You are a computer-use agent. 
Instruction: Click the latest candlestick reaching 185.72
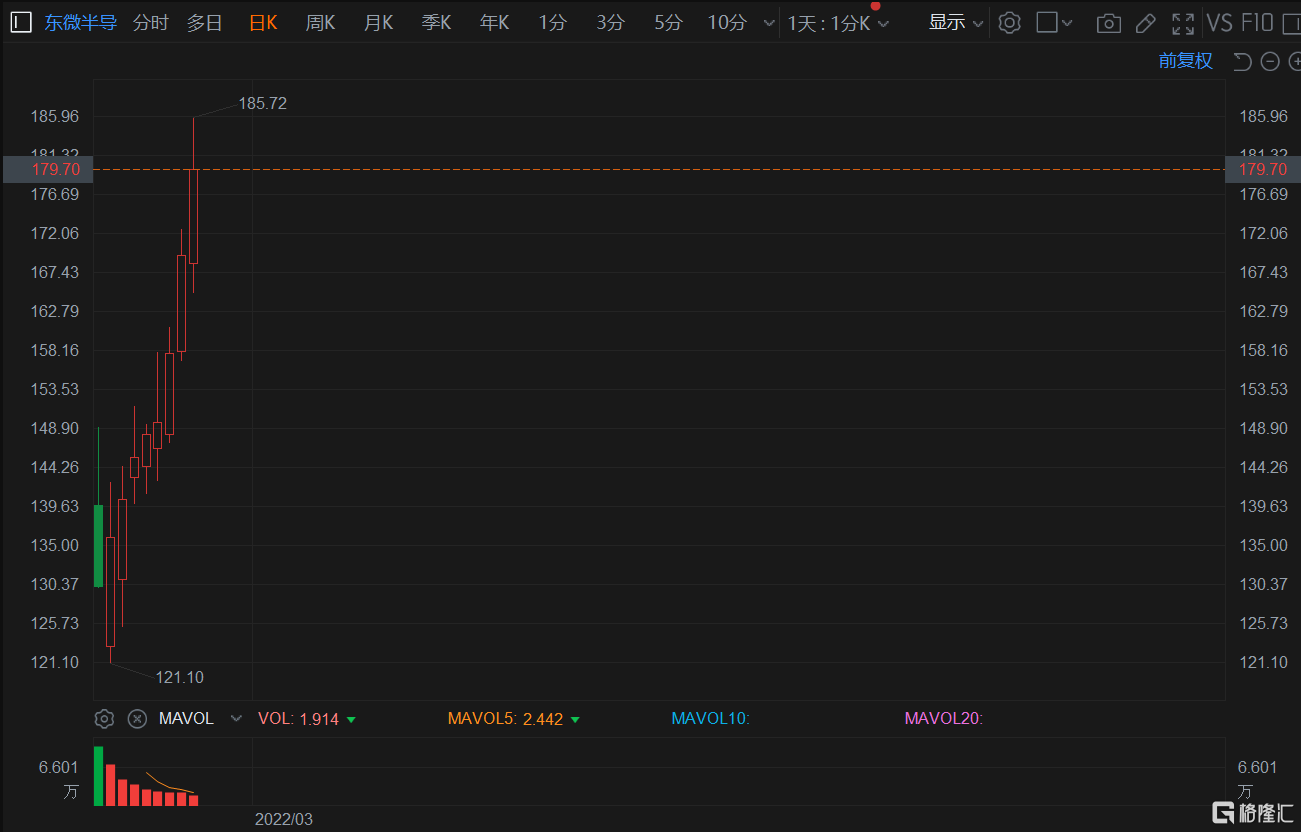(x=193, y=216)
